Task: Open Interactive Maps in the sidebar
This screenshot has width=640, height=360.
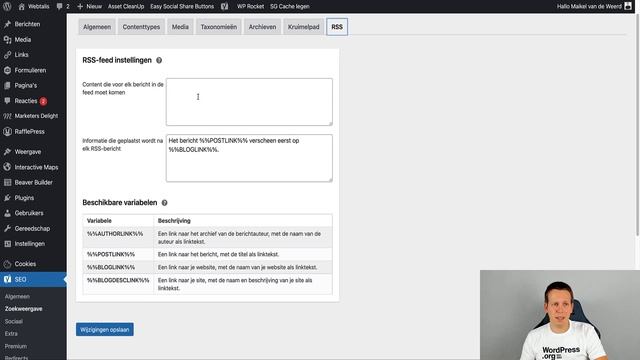Action: click(36, 167)
